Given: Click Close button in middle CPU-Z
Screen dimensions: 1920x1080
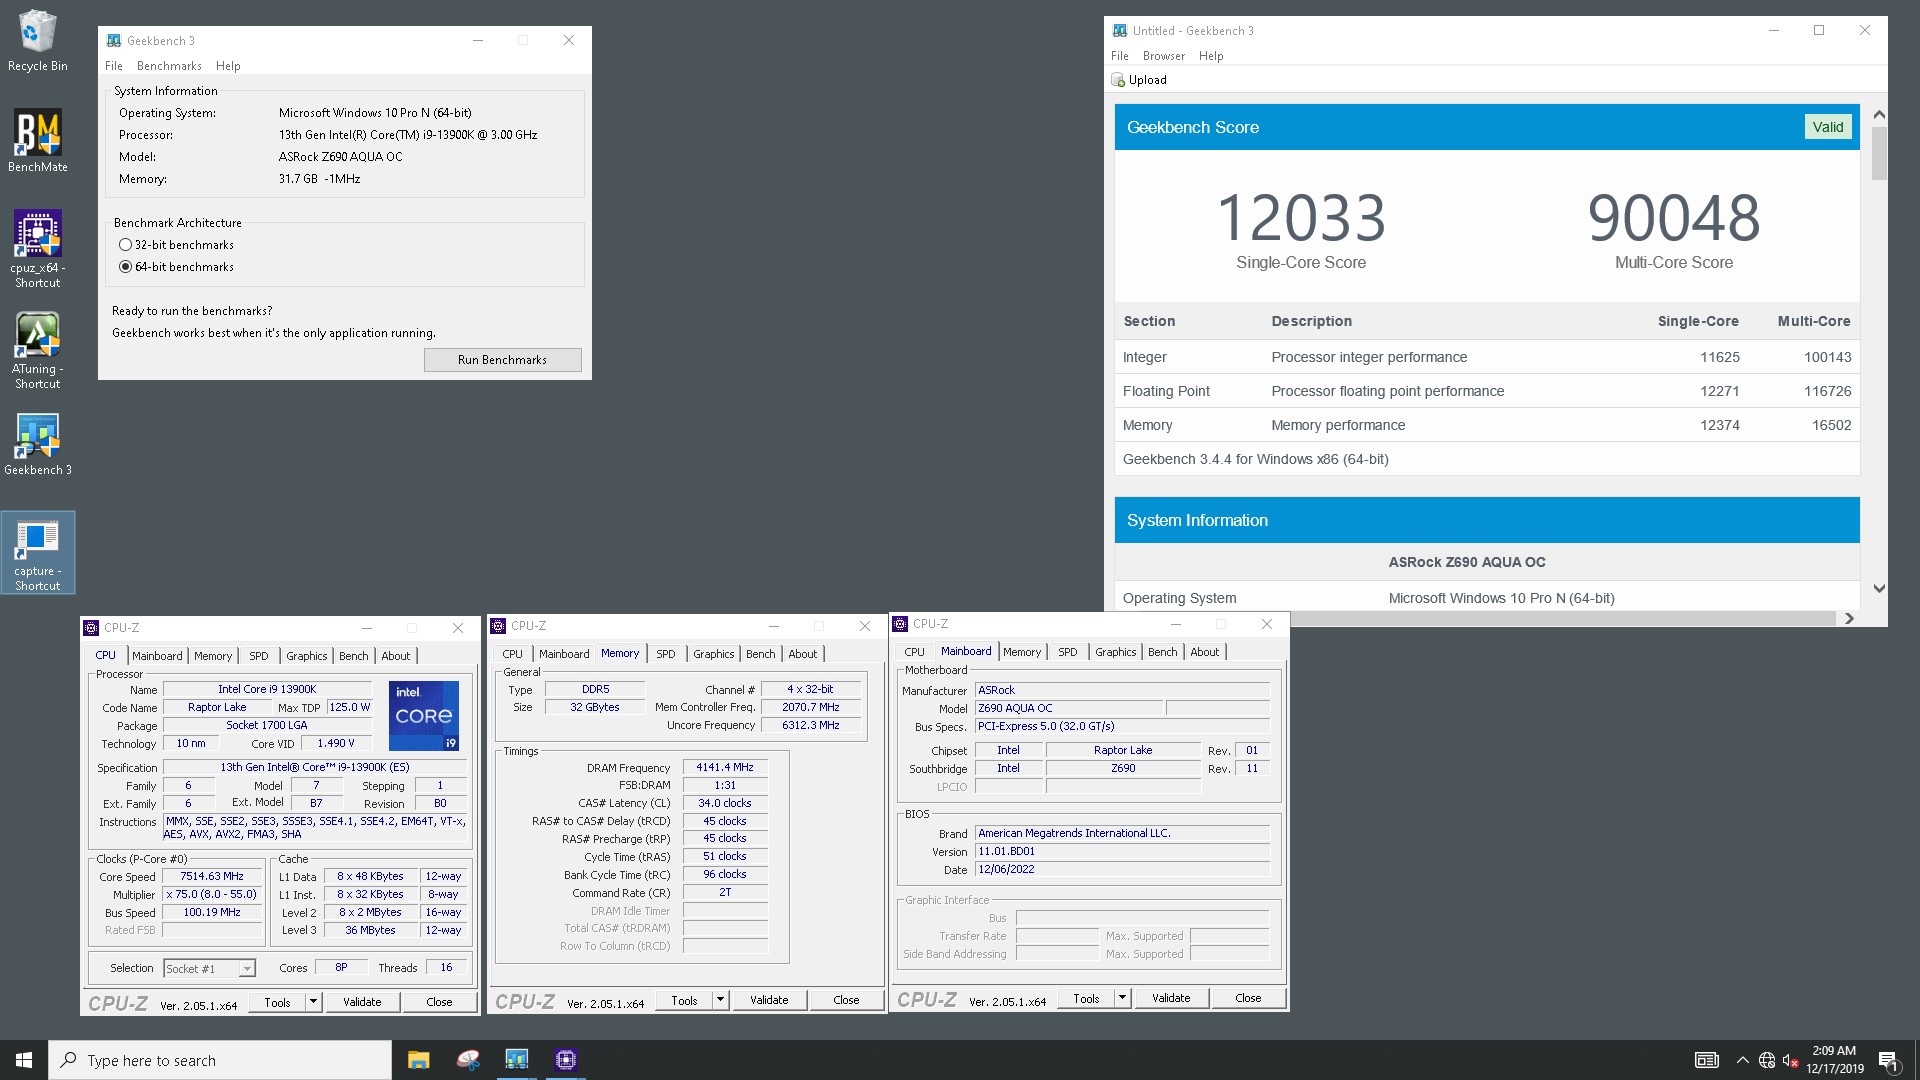Looking at the screenshot, I should (846, 1000).
